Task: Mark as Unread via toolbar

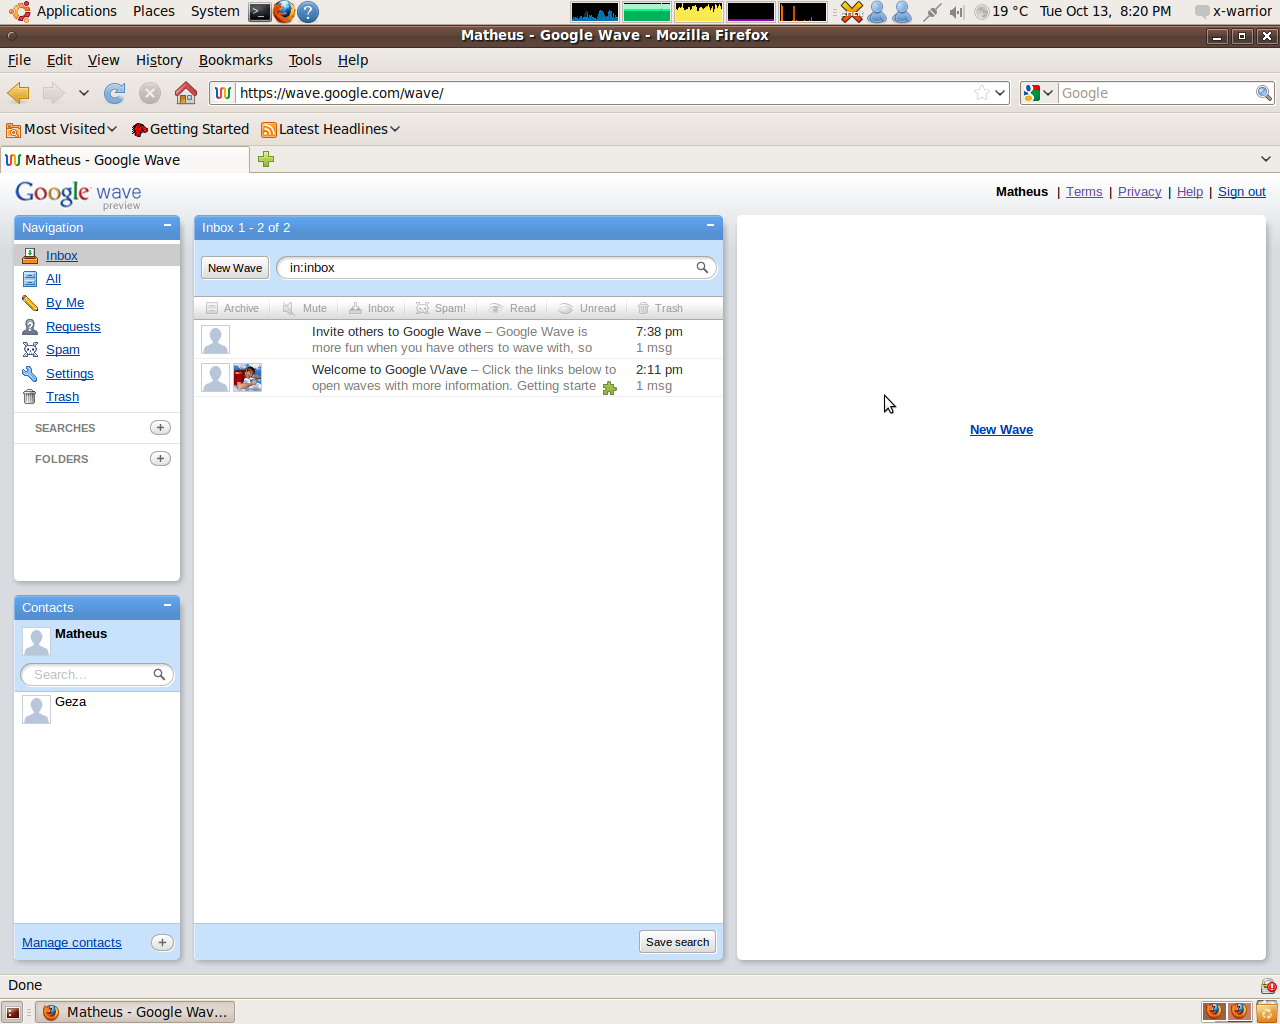Action: [x=587, y=308]
